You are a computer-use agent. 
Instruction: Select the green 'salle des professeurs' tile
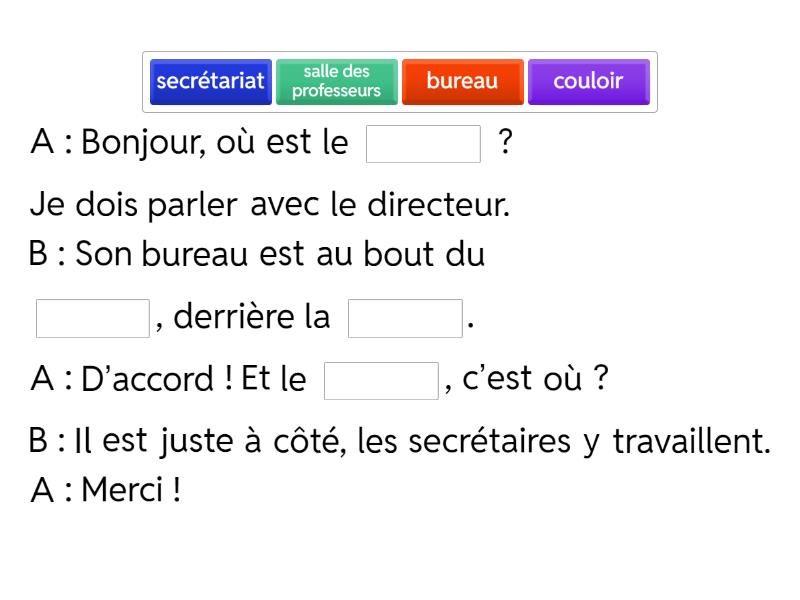(336, 82)
